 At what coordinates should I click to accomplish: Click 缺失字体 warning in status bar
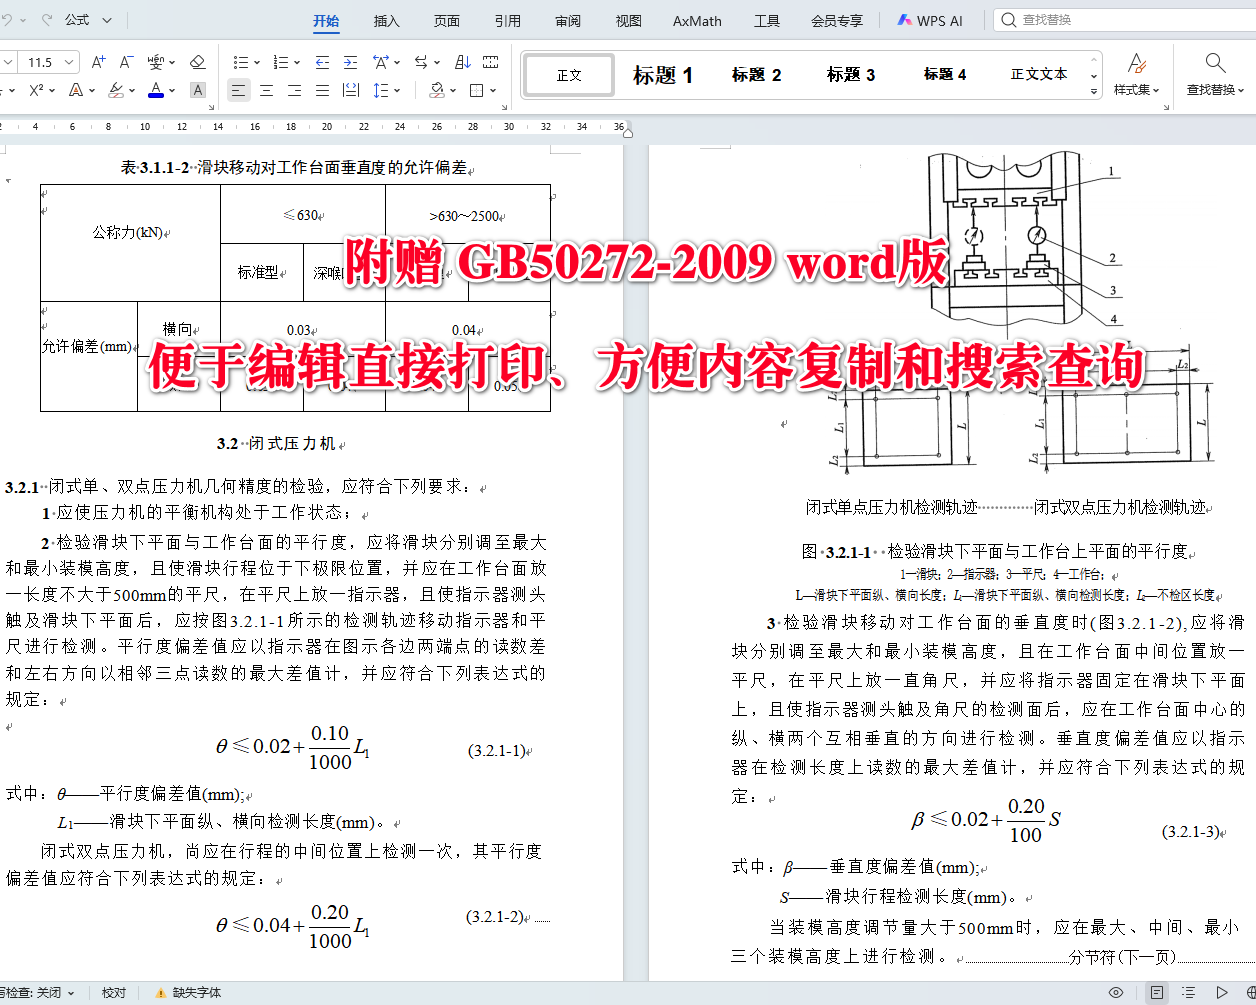tap(188, 993)
